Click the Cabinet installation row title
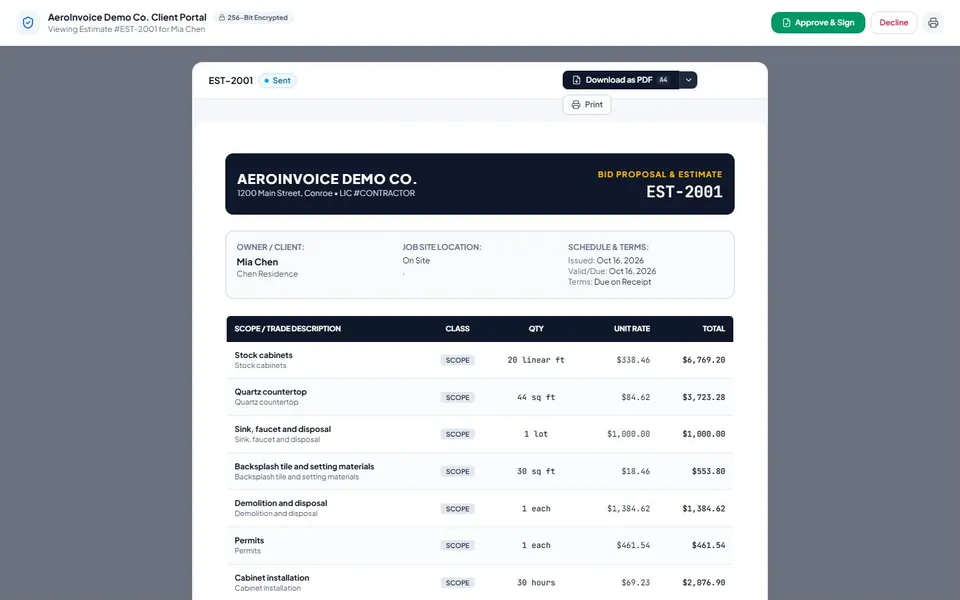 [272, 578]
